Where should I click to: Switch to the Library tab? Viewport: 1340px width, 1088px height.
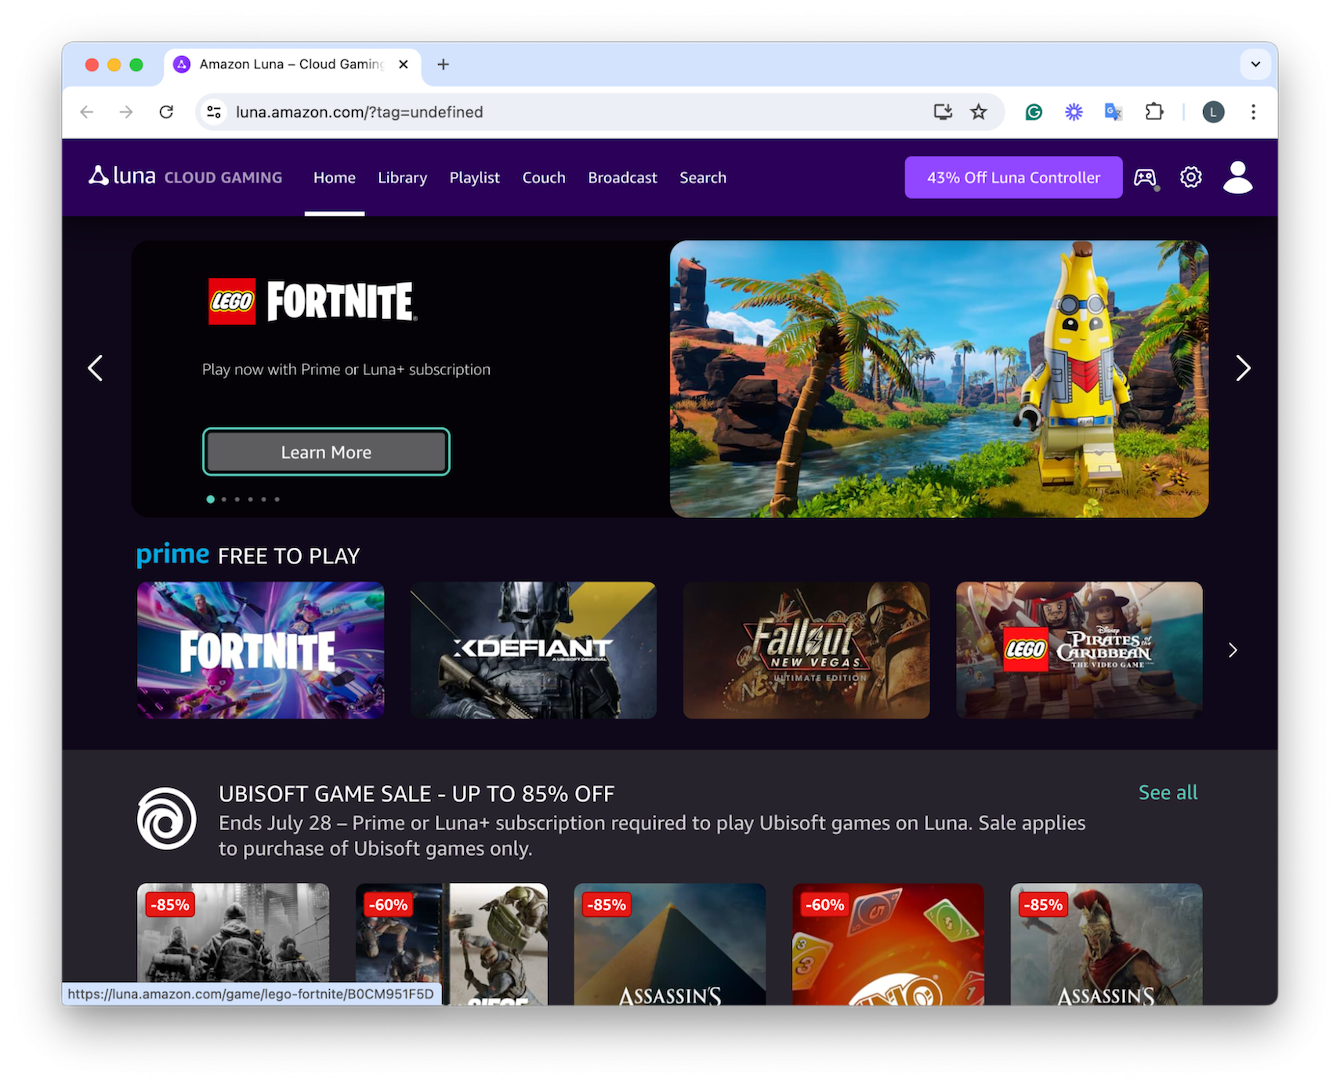(x=402, y=178)
